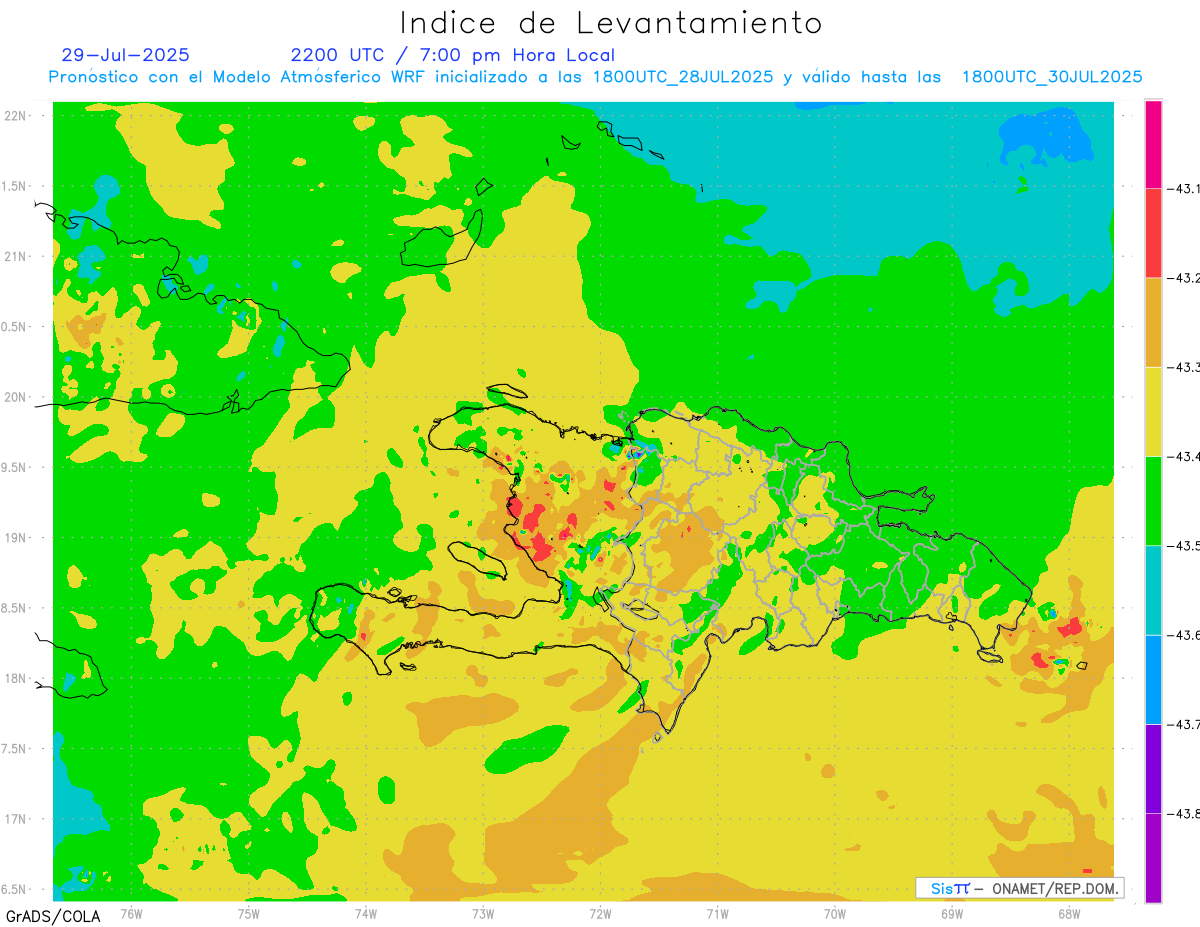Click the orange legend color swatch
Image resolution: width=1200 pixels, height=927 pixels.
1153,322
